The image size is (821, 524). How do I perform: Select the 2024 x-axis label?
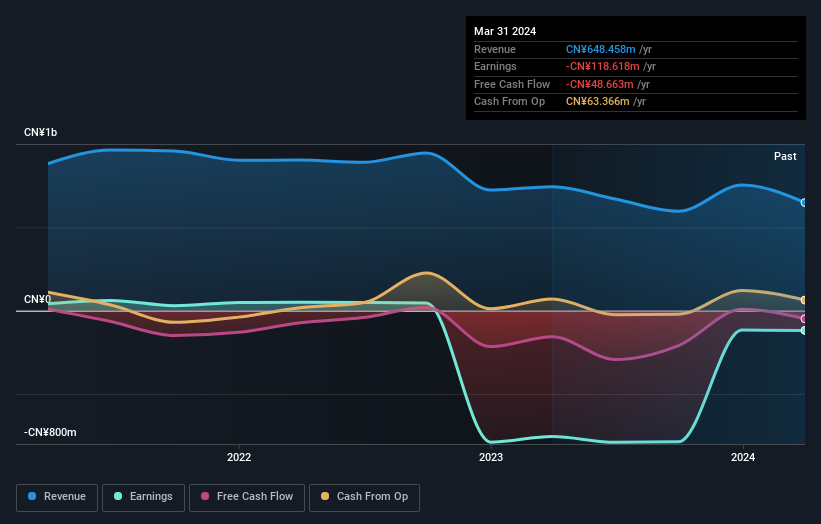(742, 457)
